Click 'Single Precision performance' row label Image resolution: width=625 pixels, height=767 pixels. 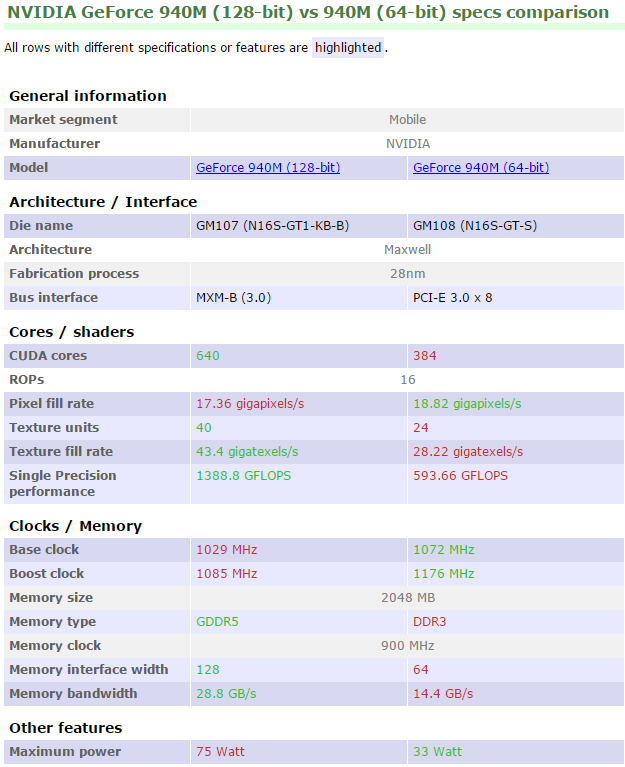[x=63, y=483]
